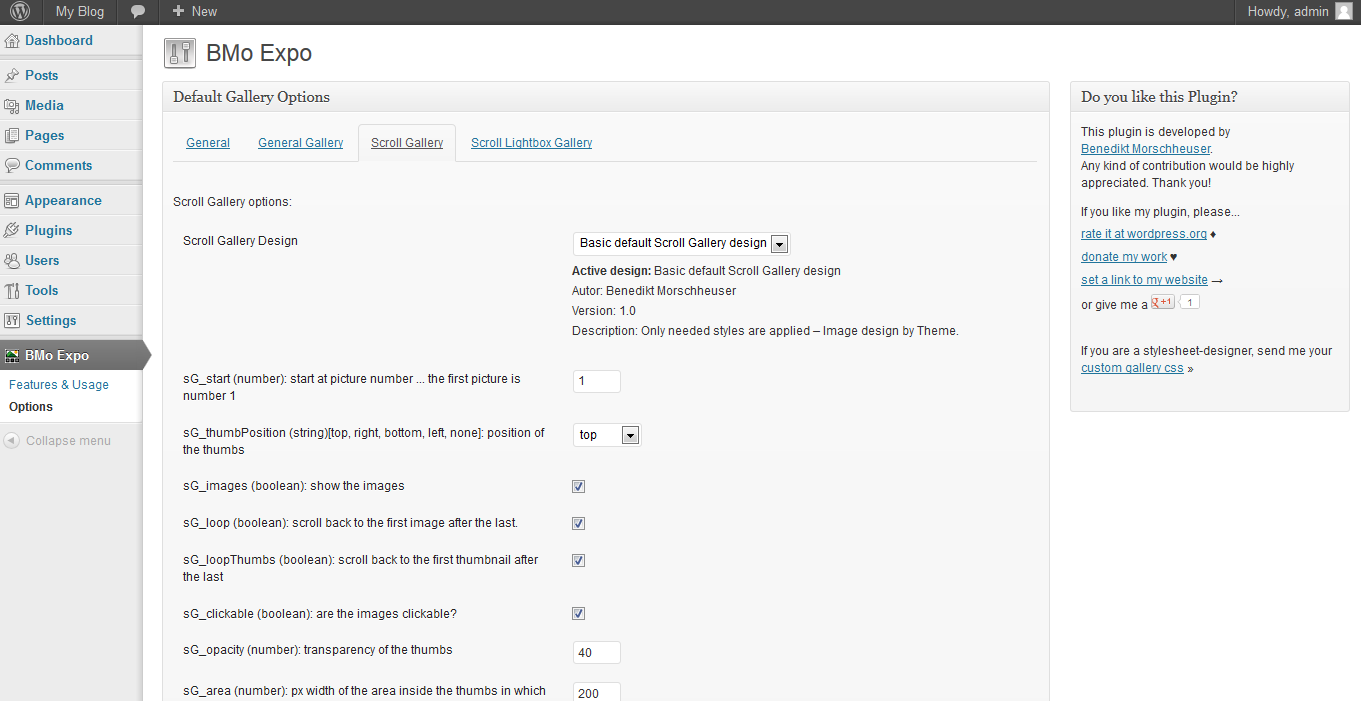Click the WordPress logo icon in admin bar
The image size is (1361, 701).
20,11
